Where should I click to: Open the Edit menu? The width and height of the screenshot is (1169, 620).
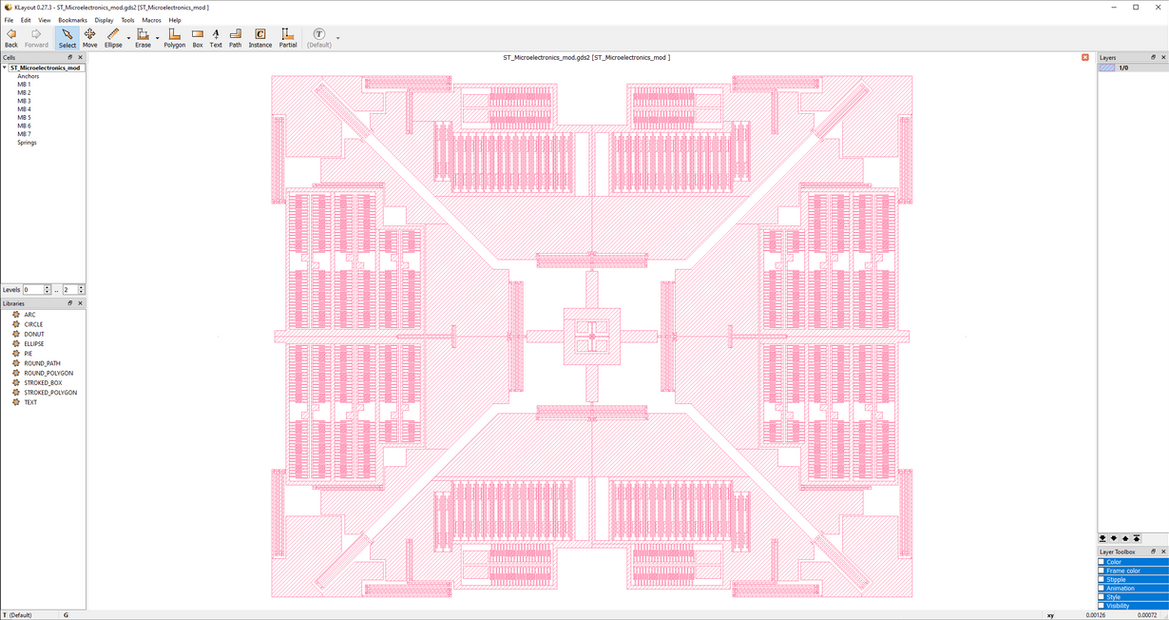(25, 20)
